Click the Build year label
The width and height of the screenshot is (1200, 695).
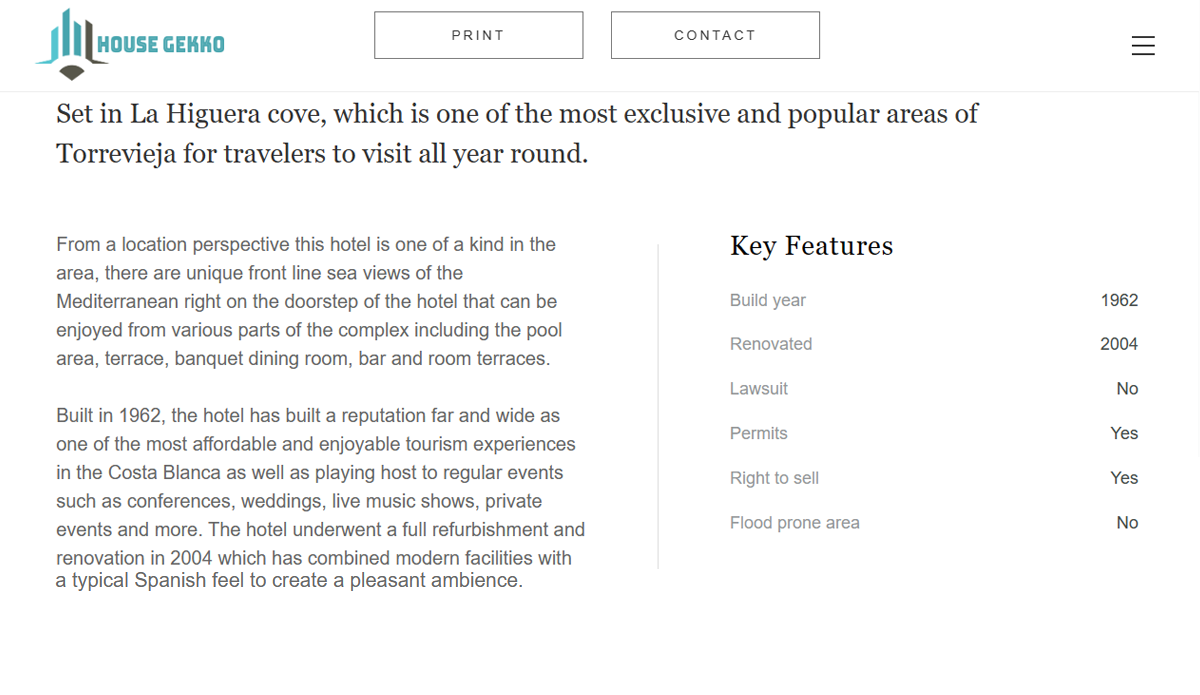point(767,300)
